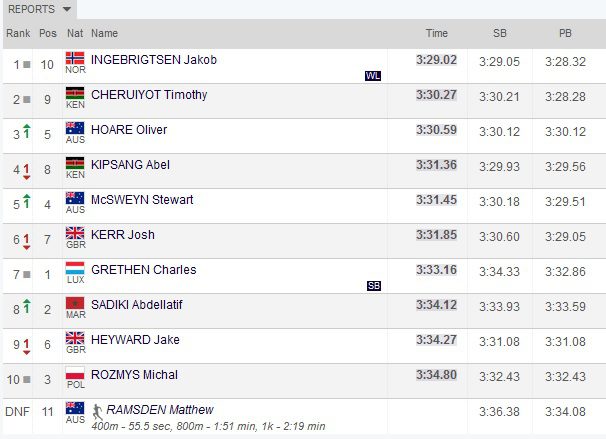Click Poland flag beside Rozmys Michal
The image size is (606, 439).
point(74,373)
